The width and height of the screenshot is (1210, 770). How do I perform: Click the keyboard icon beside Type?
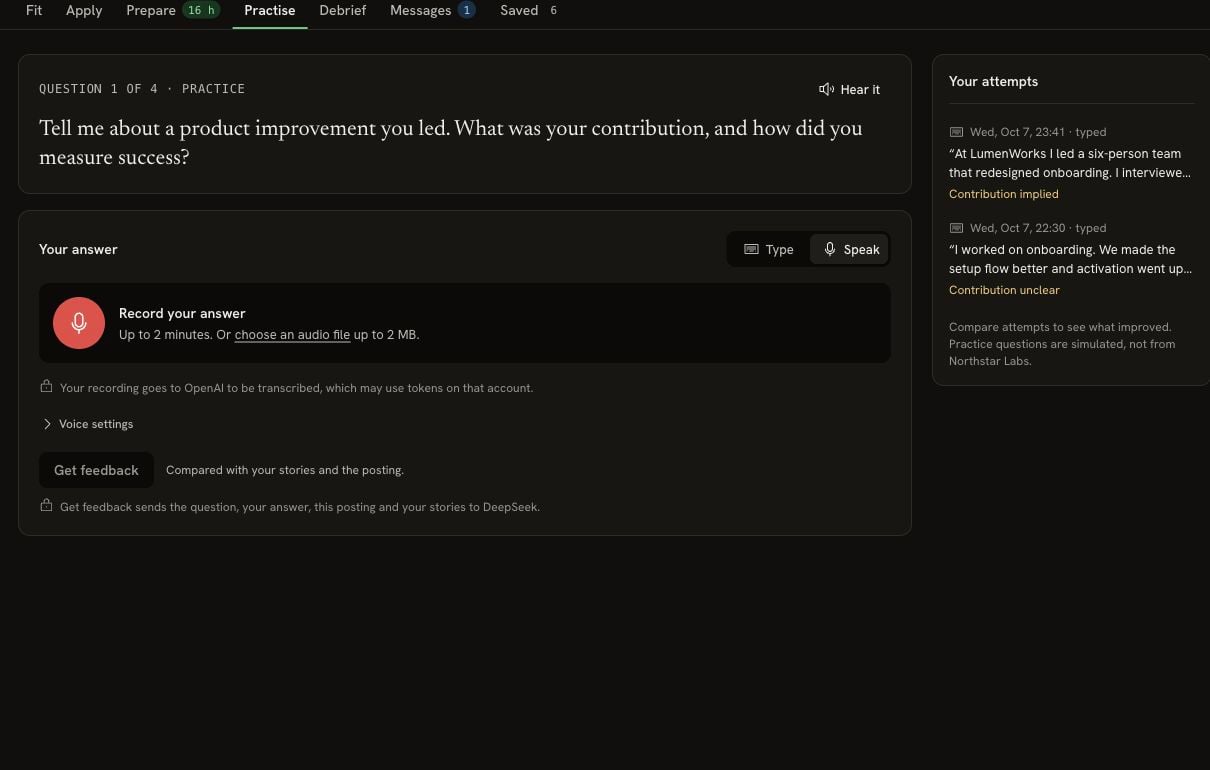[751, 249]
